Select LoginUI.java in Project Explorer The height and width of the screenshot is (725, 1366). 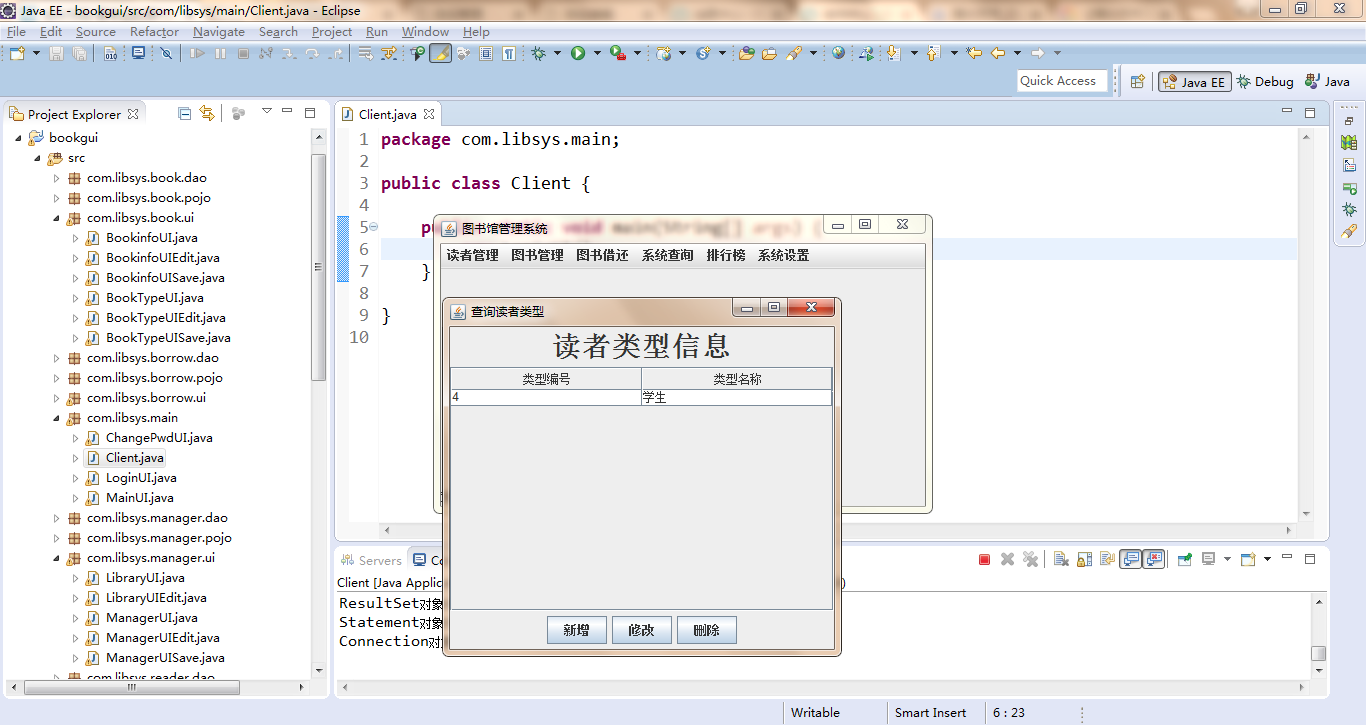point(141,478)
